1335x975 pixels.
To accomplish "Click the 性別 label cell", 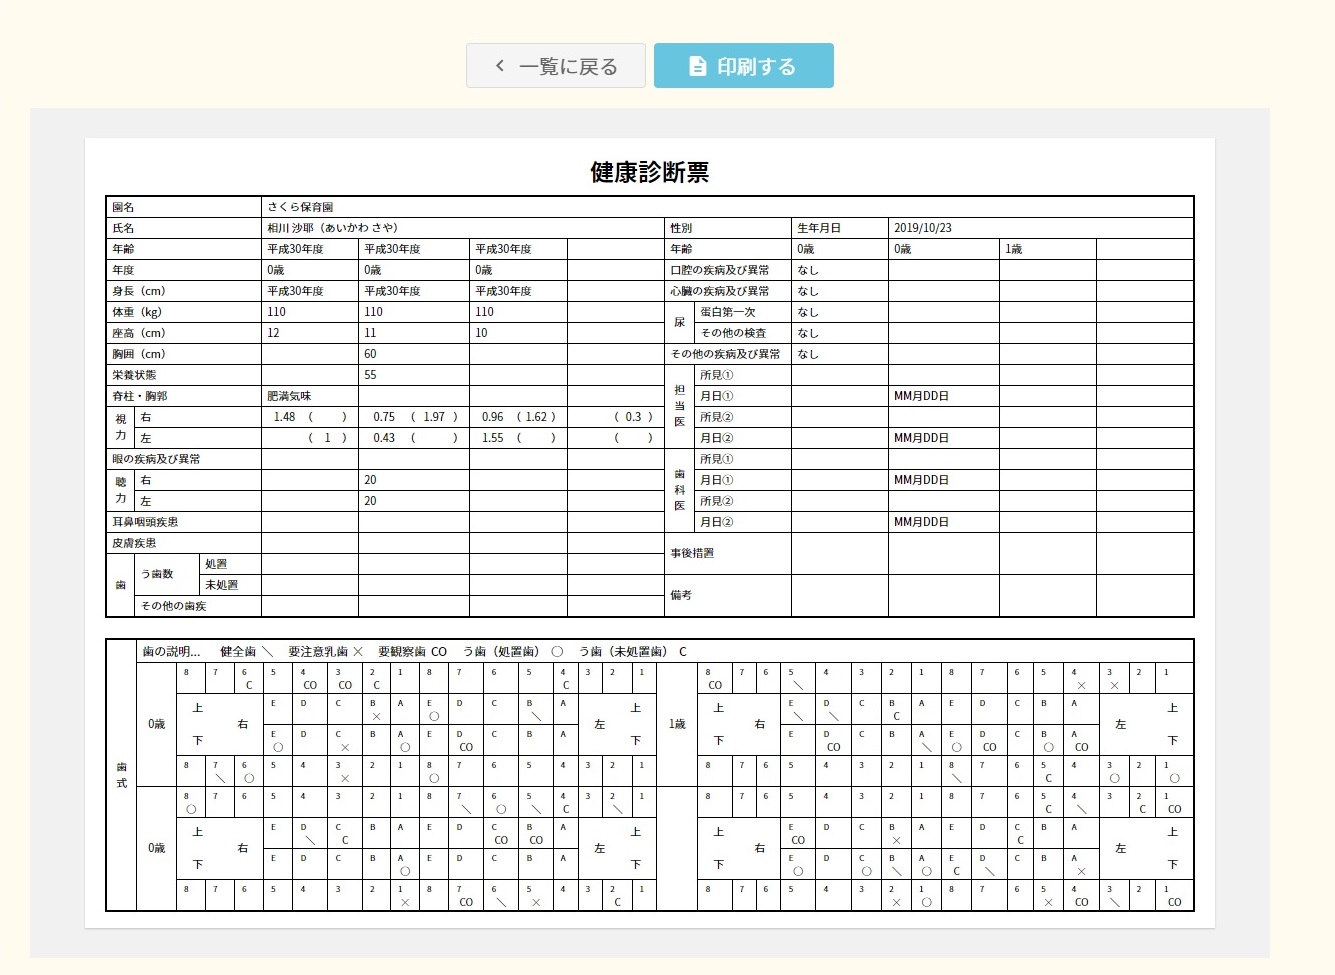I will [x=728, y=228].
